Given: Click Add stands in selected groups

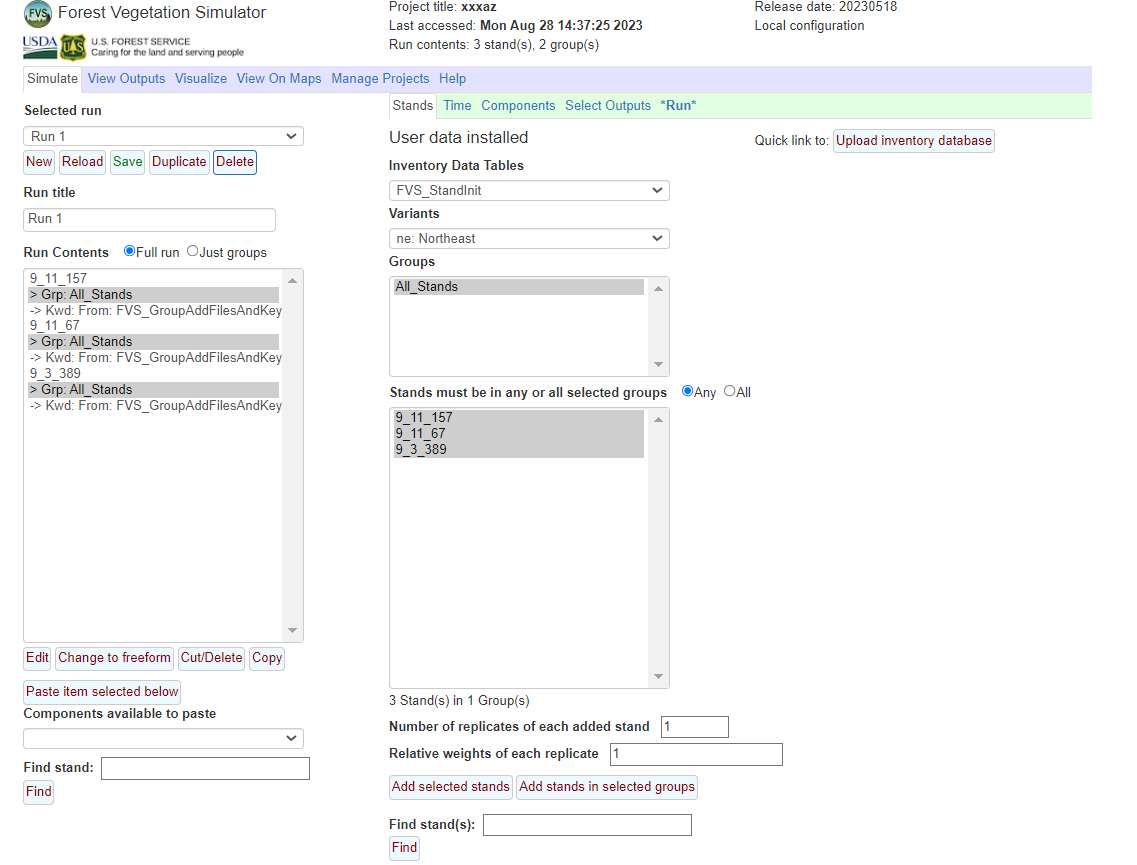Looking at the screenshot, I should coord(607,787).
